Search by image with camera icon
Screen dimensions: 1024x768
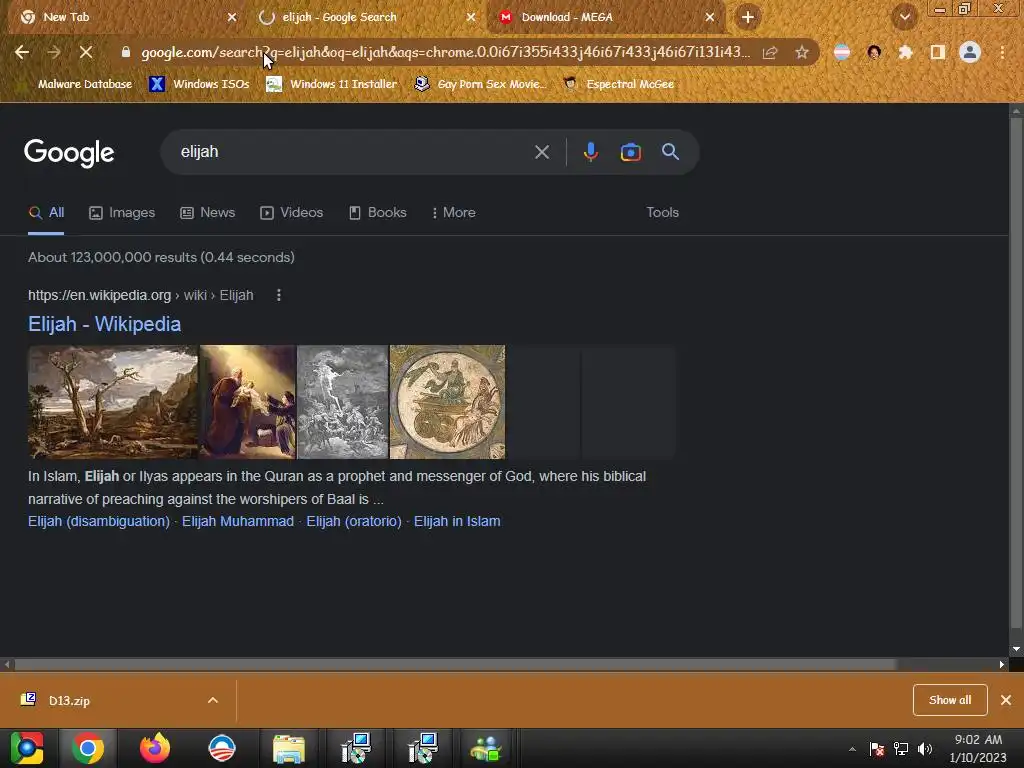[630, 152]
